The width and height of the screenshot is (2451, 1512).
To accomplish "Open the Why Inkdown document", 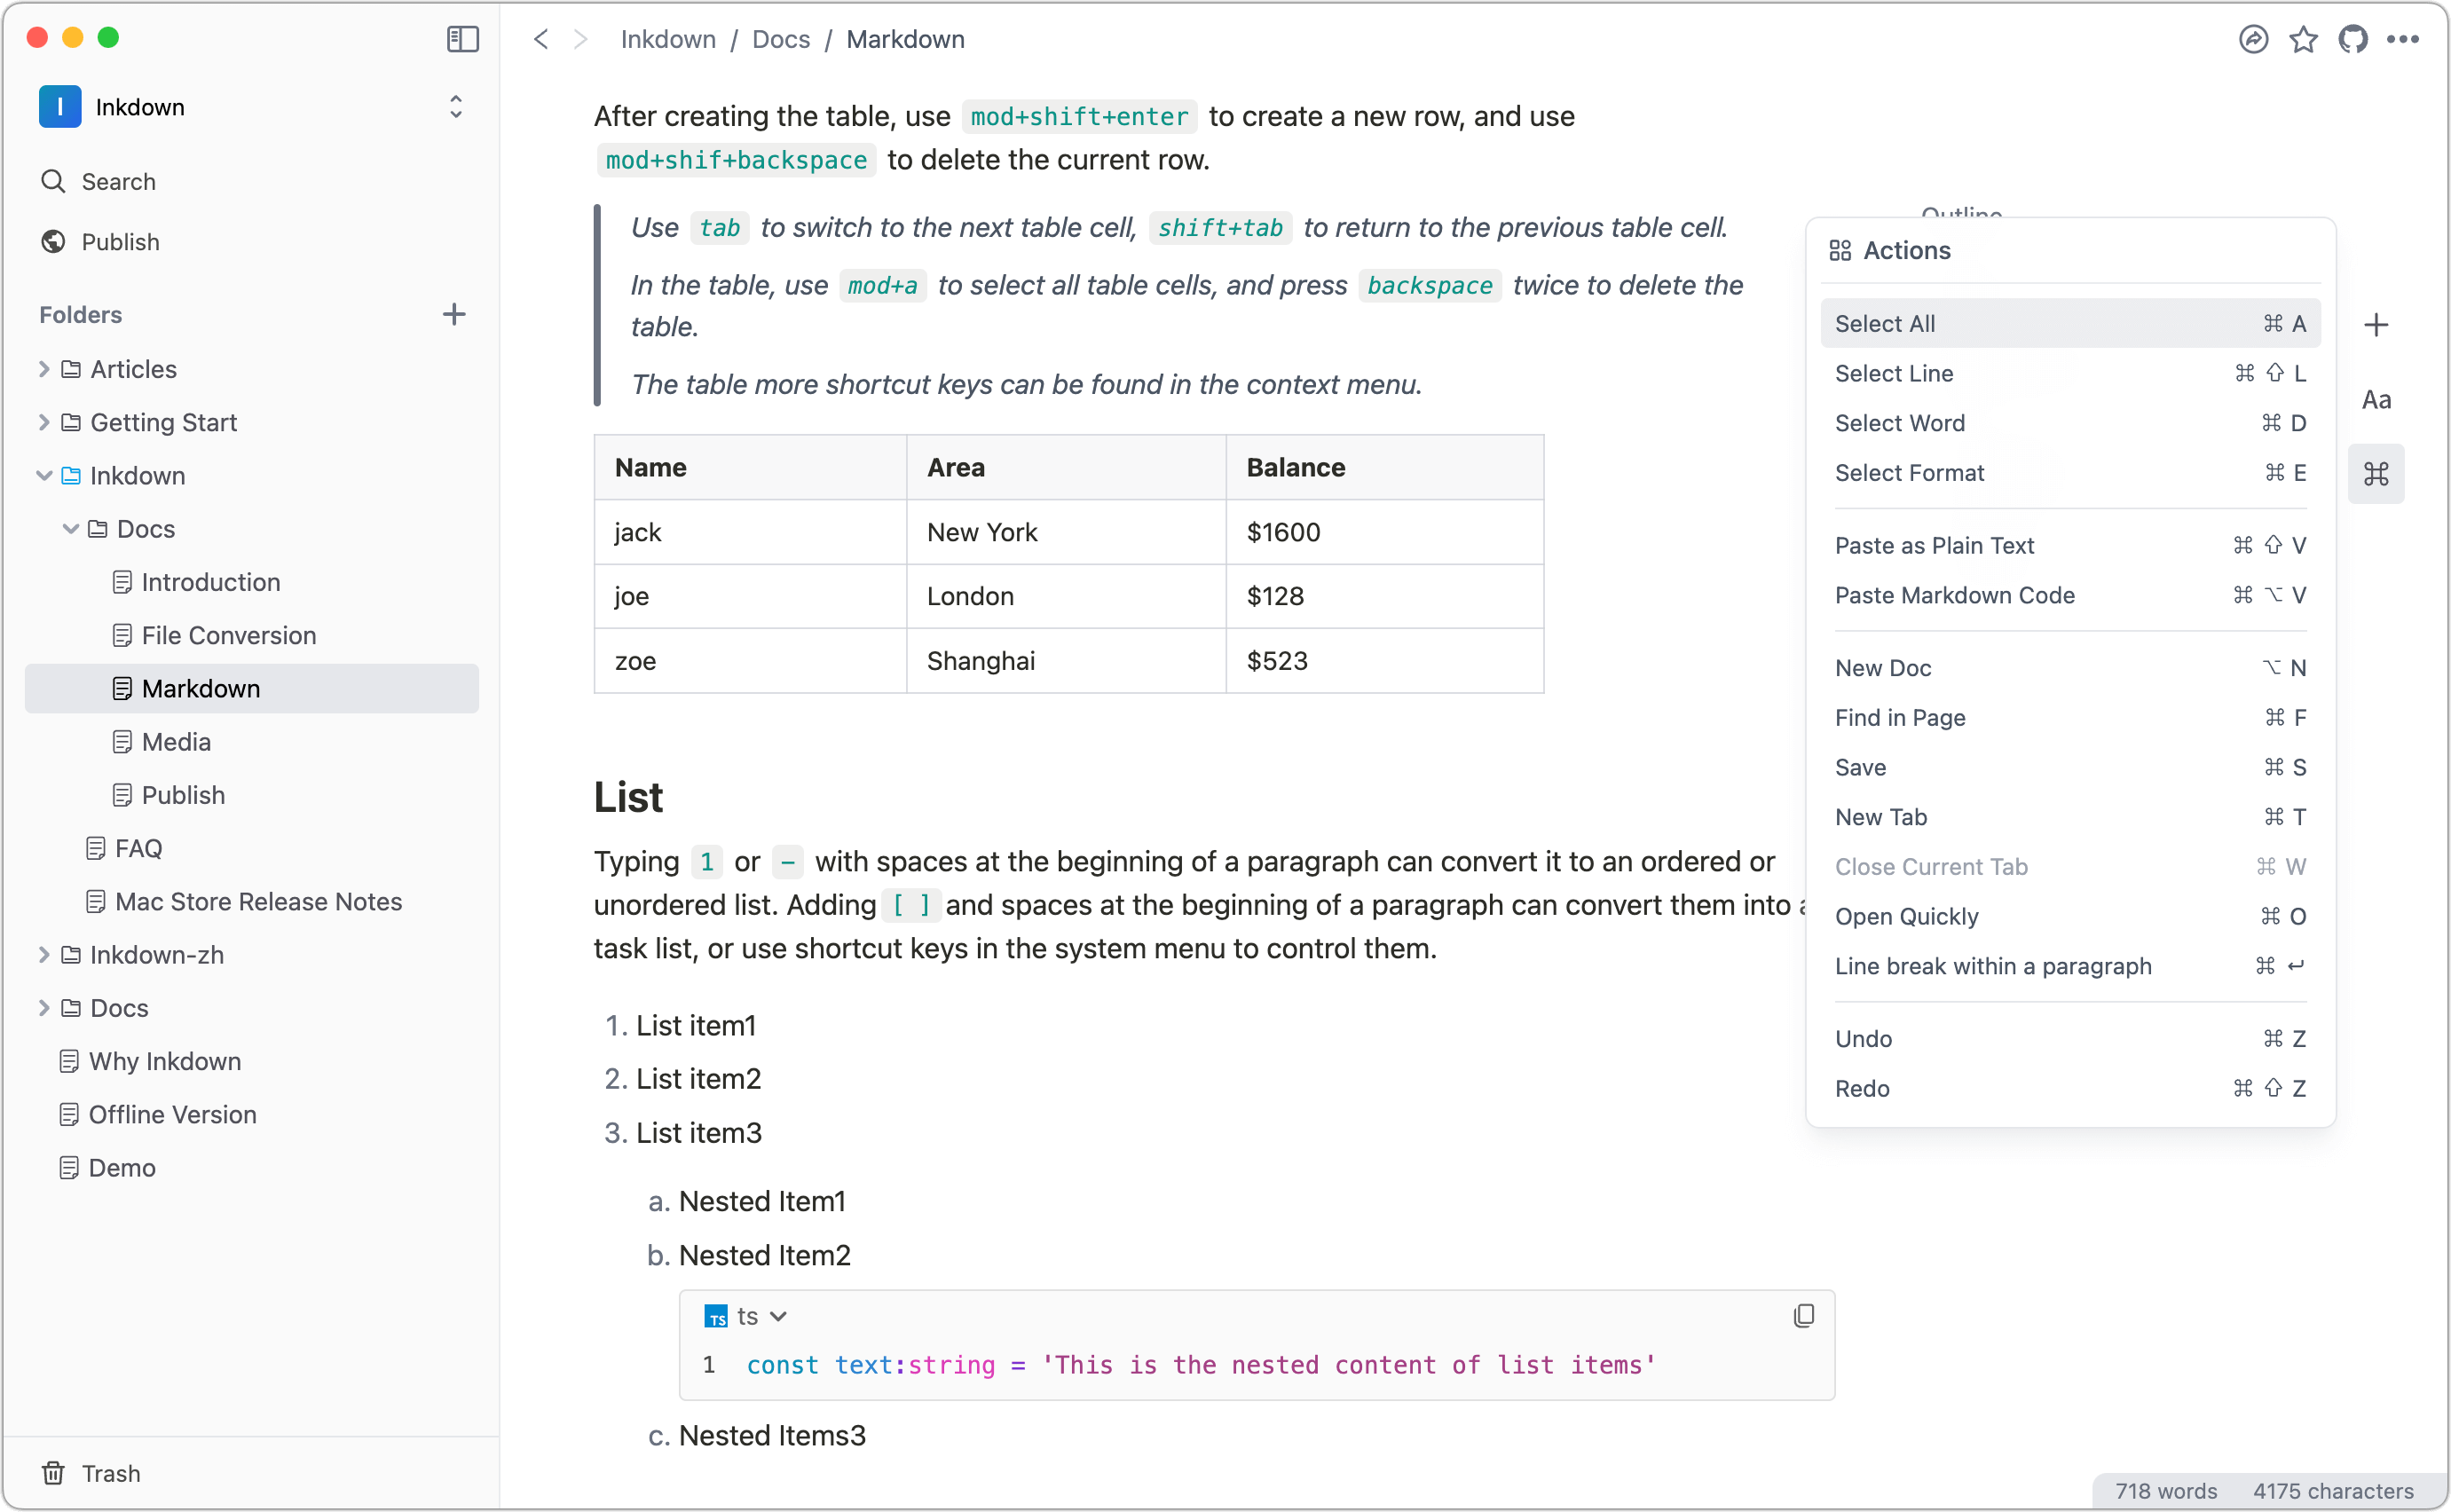I will click(x=252, y=1061).
